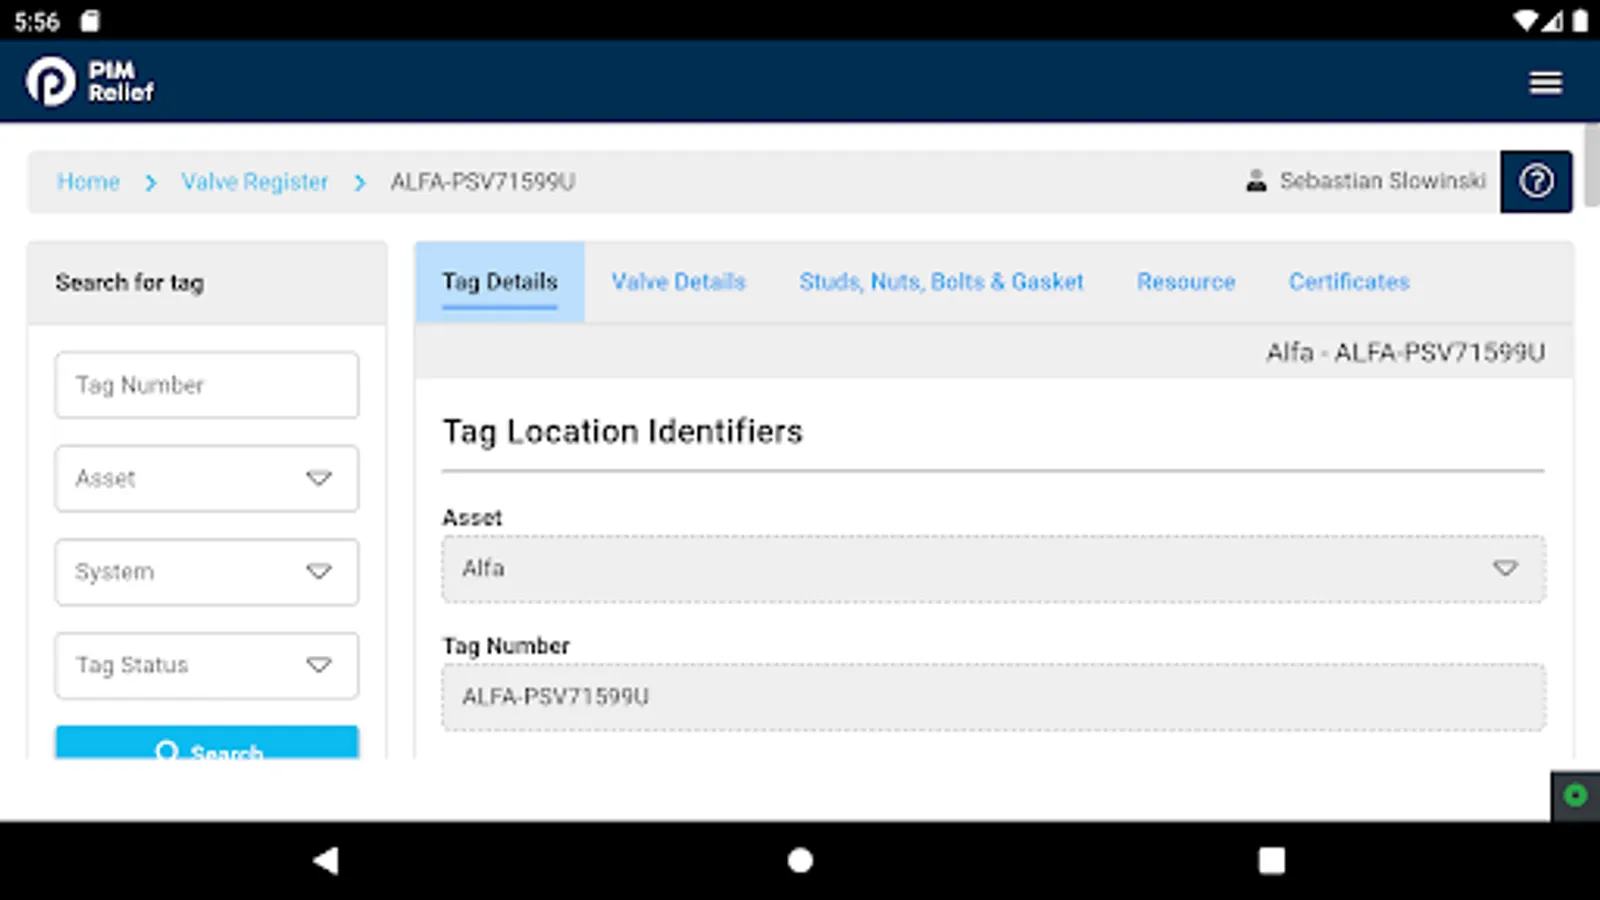Open the Certificates tab
The width and height of the screenshot is (1600, 900).
(1348, 281)
